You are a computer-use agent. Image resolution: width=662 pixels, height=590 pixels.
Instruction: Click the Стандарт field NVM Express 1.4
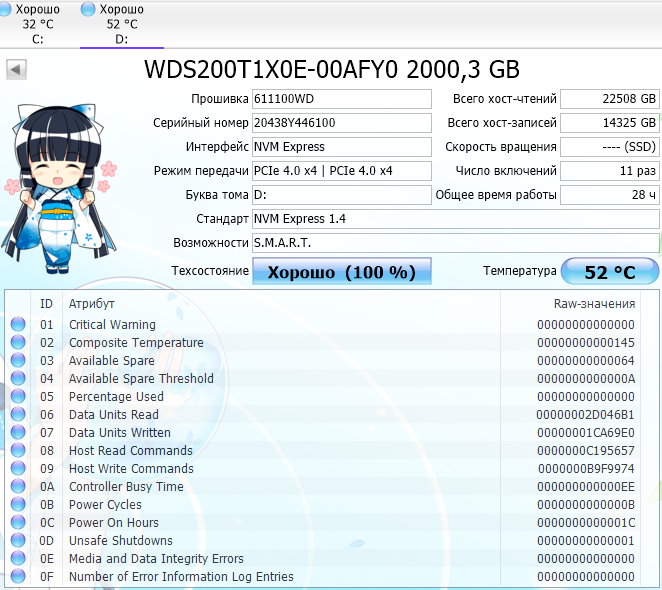pyautogui.click(x=456, y=219)
